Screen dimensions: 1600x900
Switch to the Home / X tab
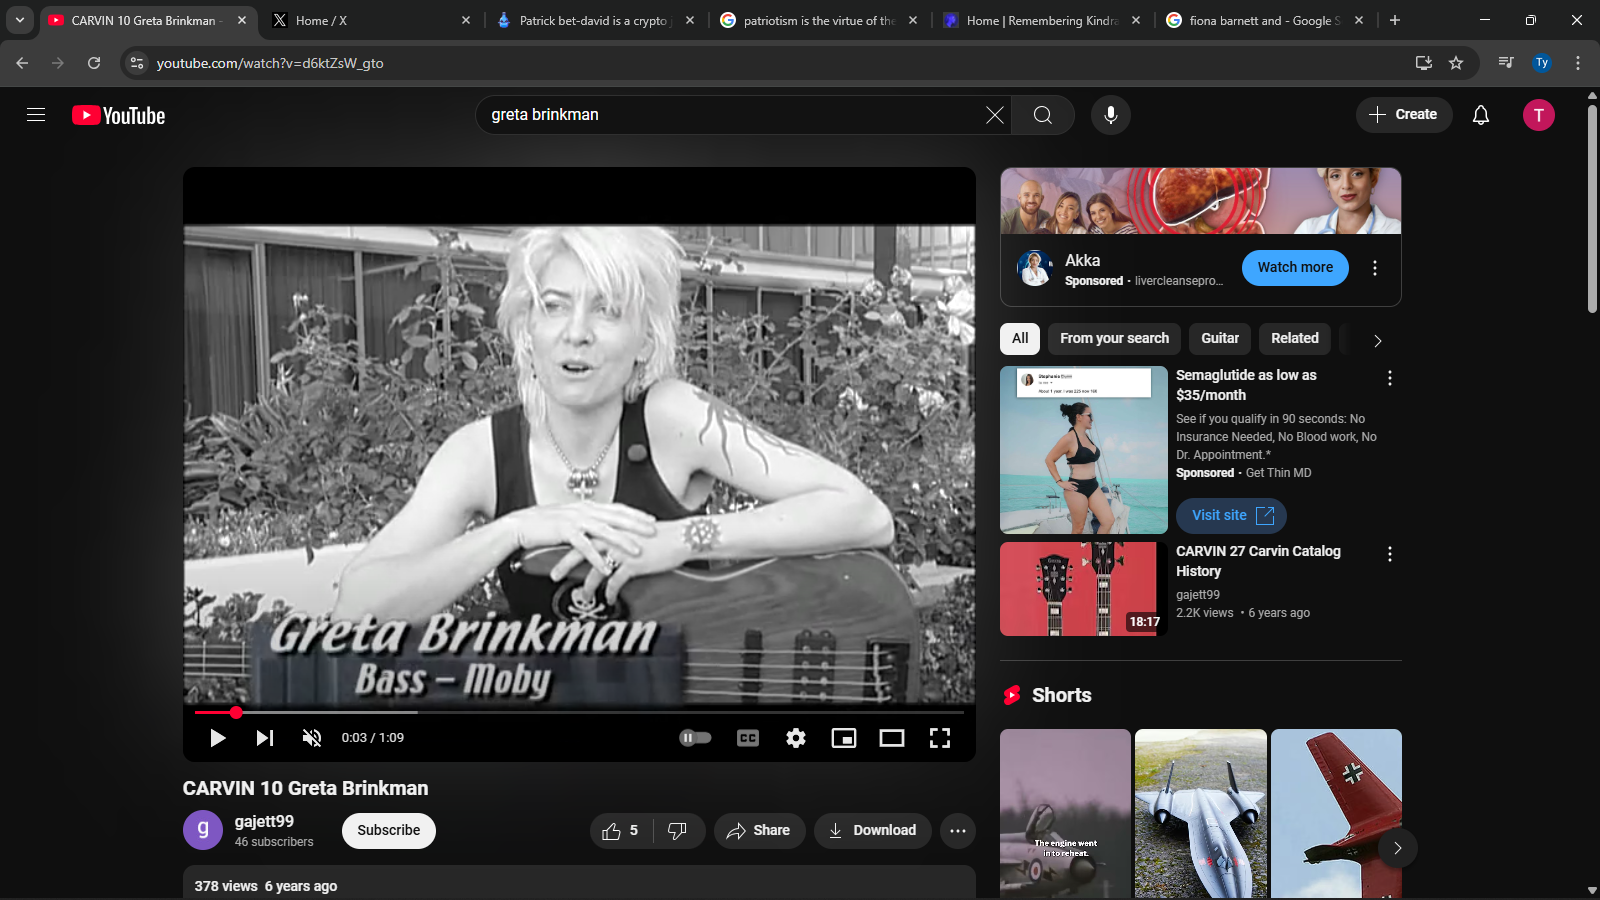370,20
